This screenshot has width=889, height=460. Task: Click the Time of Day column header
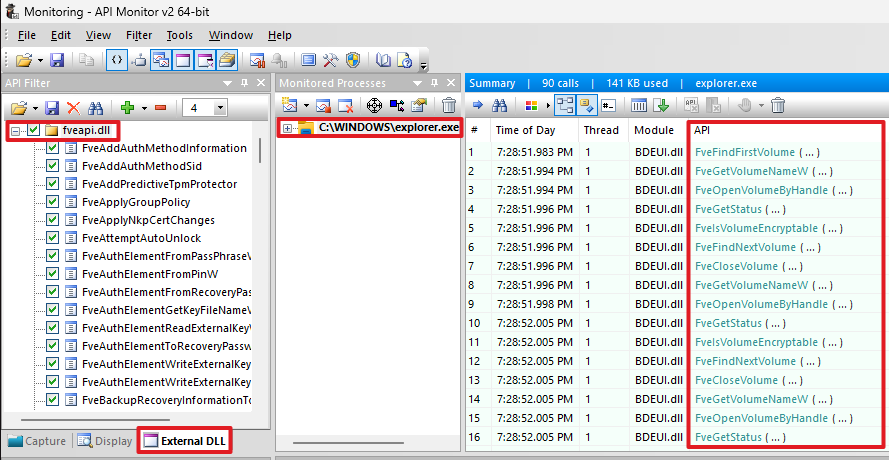click(528, 130)
